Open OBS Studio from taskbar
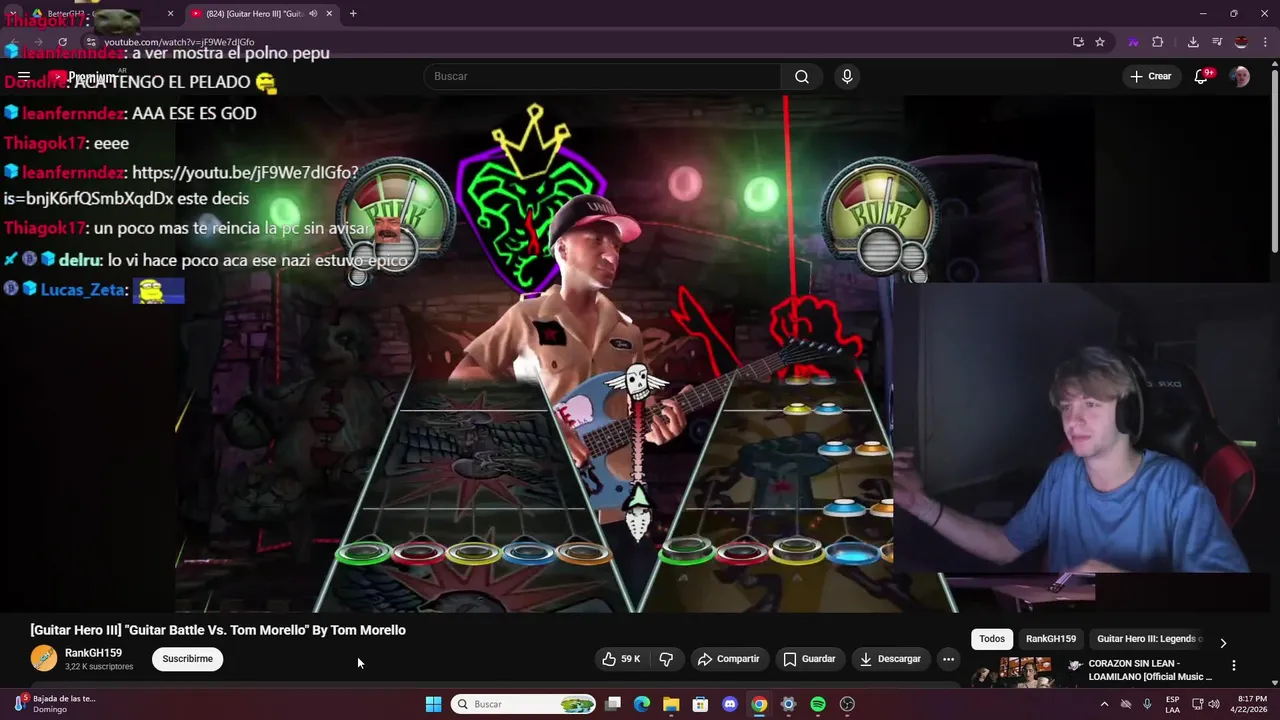Image resolution: width=1280 pixels, height=720 pixels. click(847, 704)
